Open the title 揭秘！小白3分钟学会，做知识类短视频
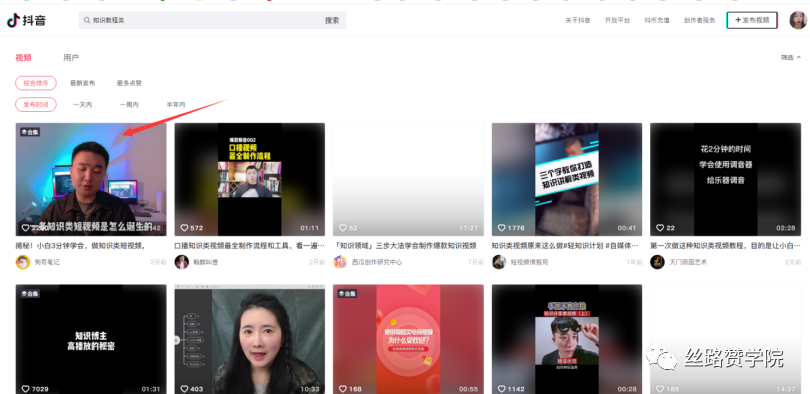This screenshot has height=394, width=810. click(81, 245)
